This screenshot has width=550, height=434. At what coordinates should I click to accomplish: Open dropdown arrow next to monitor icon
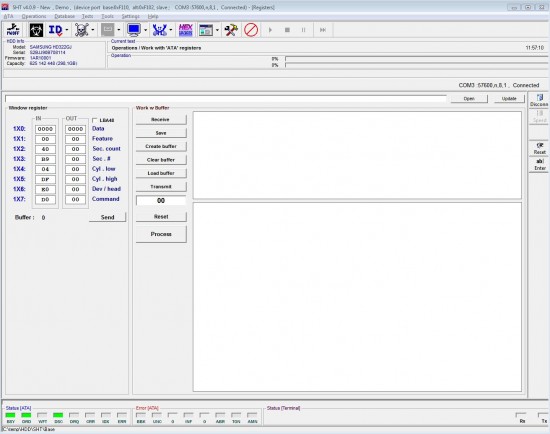(x=145, y=30)
